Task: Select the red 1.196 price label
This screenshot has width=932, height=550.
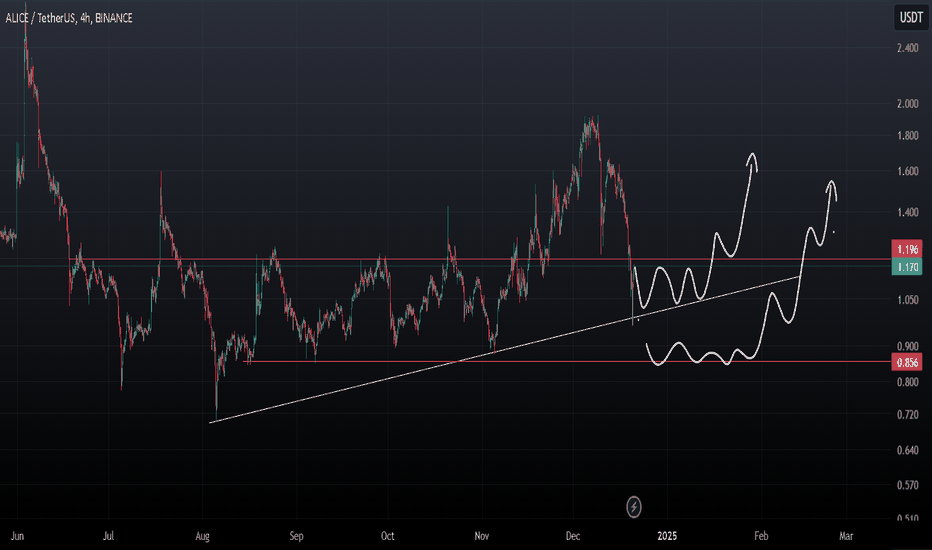Action: pos(907,249)
